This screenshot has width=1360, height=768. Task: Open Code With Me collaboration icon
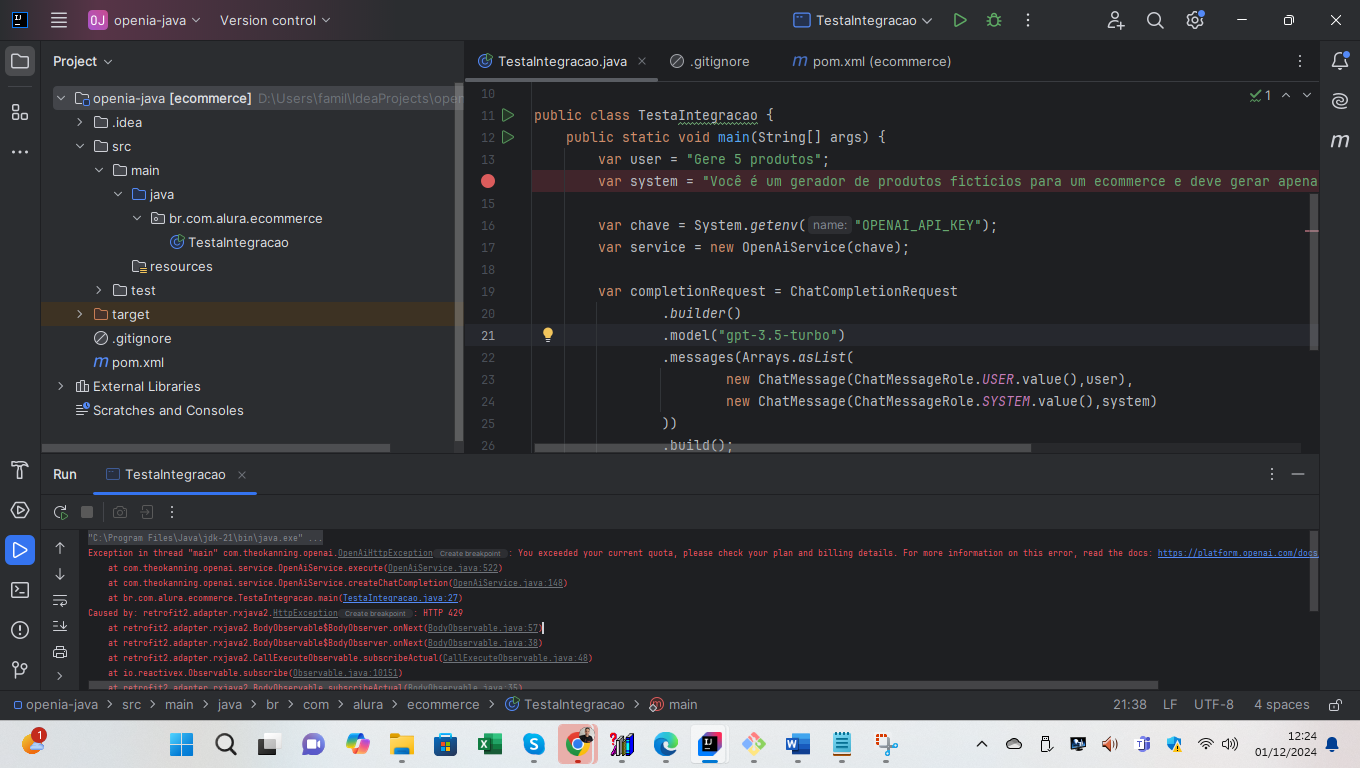point(1116,20)
